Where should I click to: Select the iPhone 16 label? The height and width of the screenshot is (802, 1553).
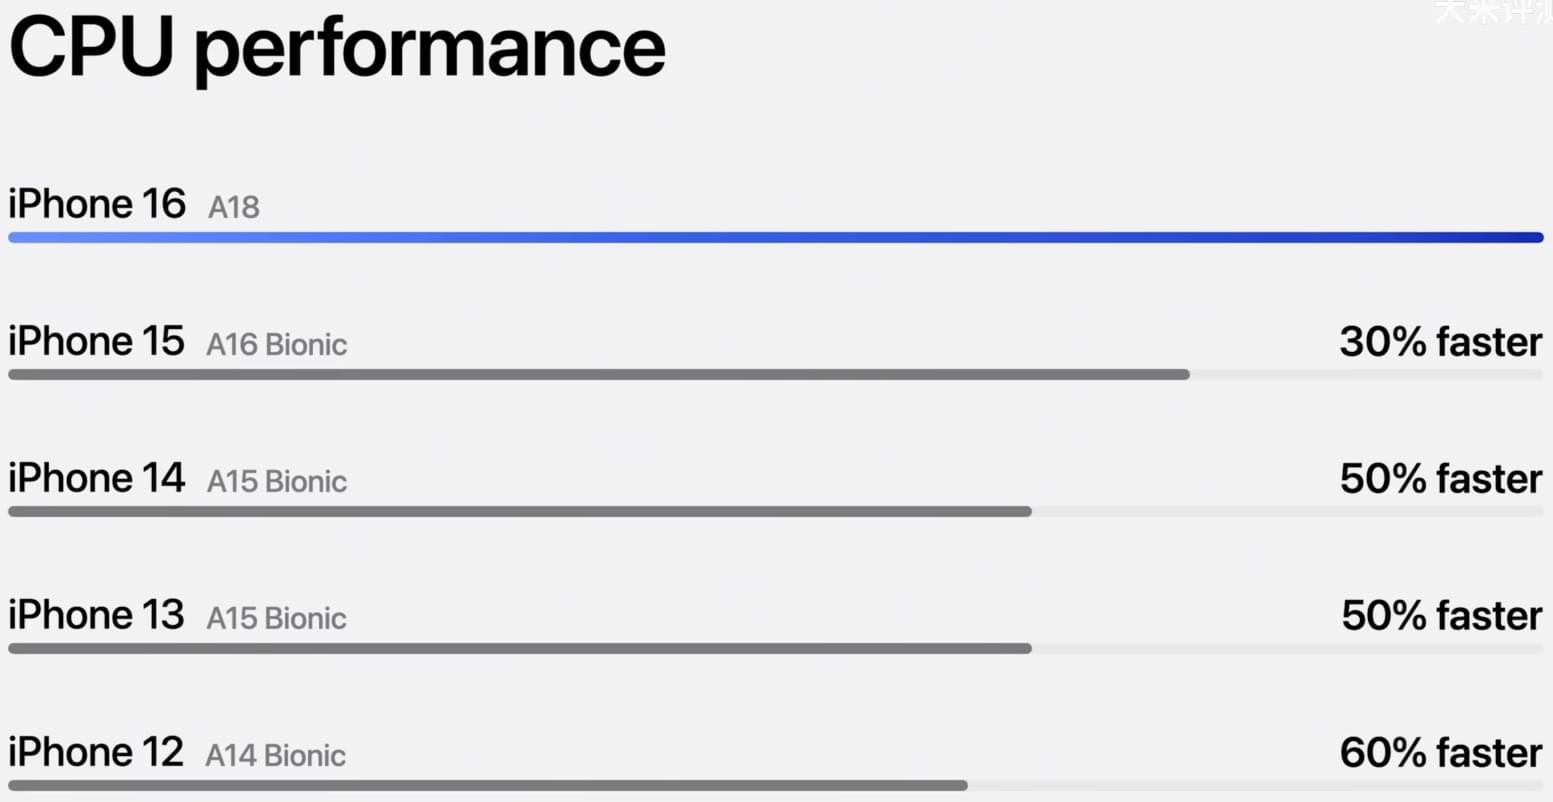point(97,204)
